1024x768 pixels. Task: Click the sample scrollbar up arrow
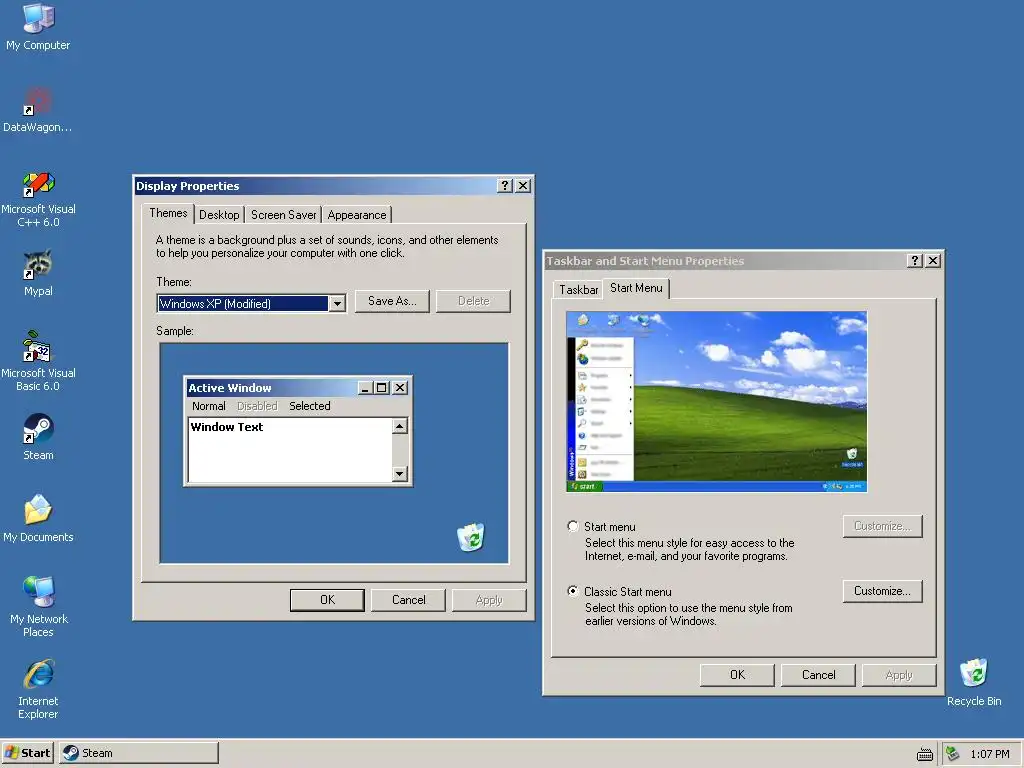click(400, 426)
